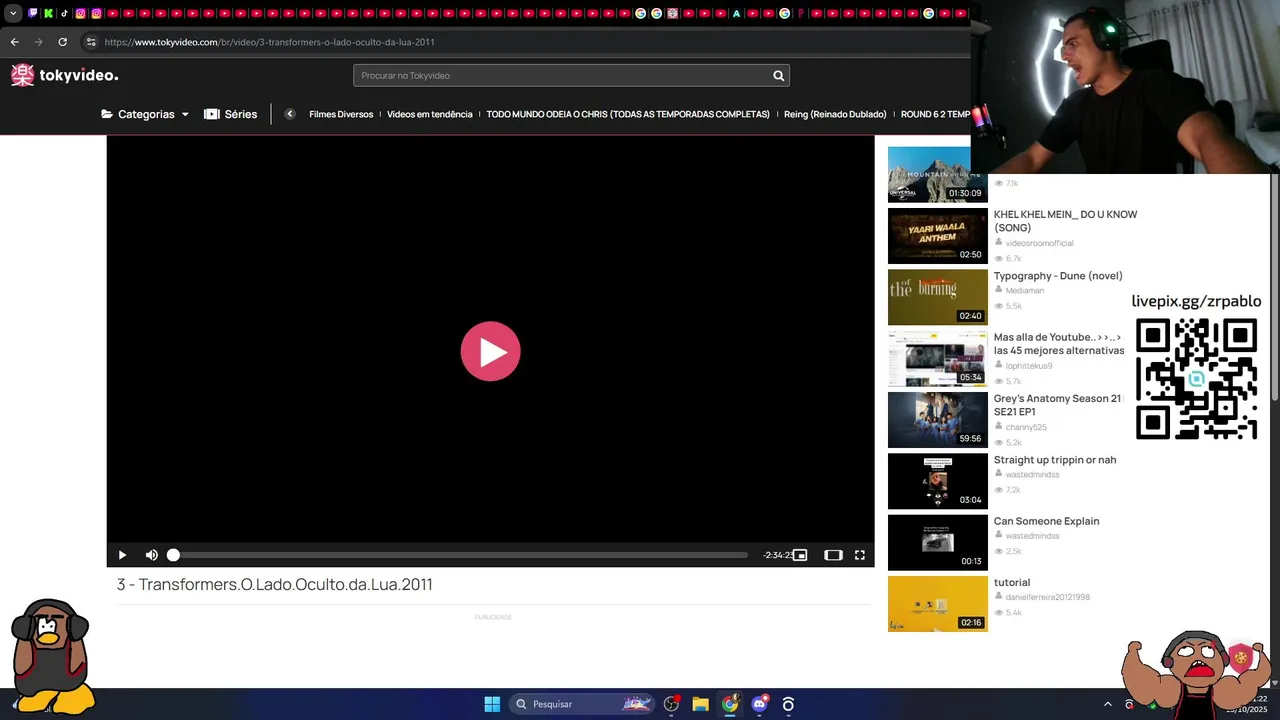Open the Séries section

(x=231, y=114)
